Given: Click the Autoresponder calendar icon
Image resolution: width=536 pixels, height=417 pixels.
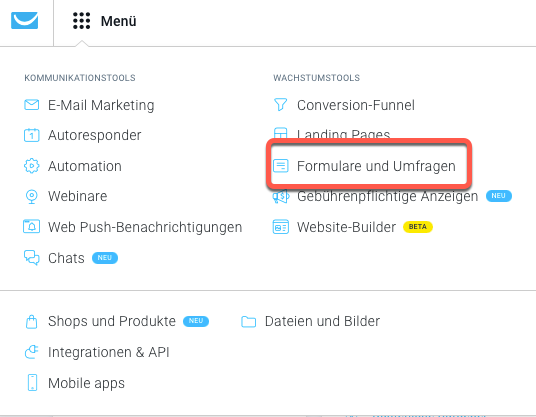Looking at the screenshot, I should [x=31, y=135].
